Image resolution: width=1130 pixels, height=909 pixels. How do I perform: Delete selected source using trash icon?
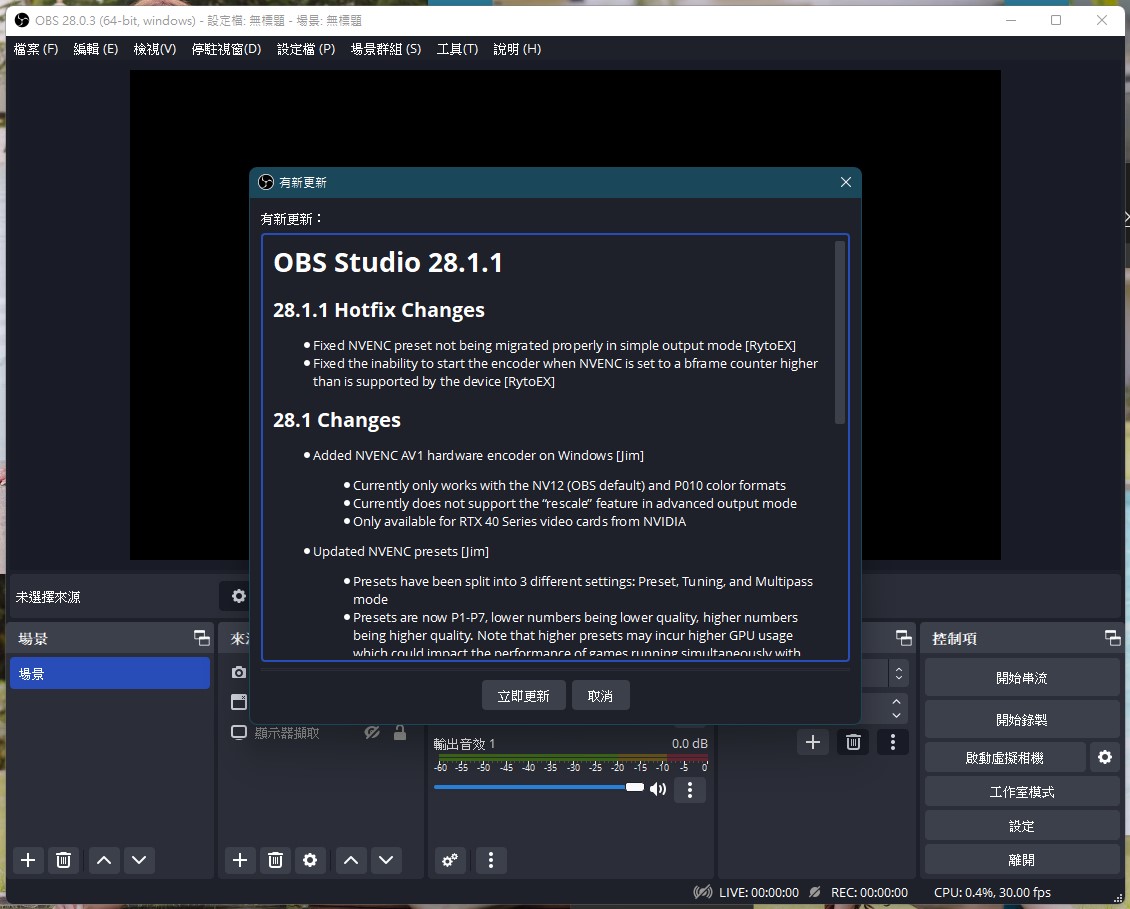tap(275, 860)
